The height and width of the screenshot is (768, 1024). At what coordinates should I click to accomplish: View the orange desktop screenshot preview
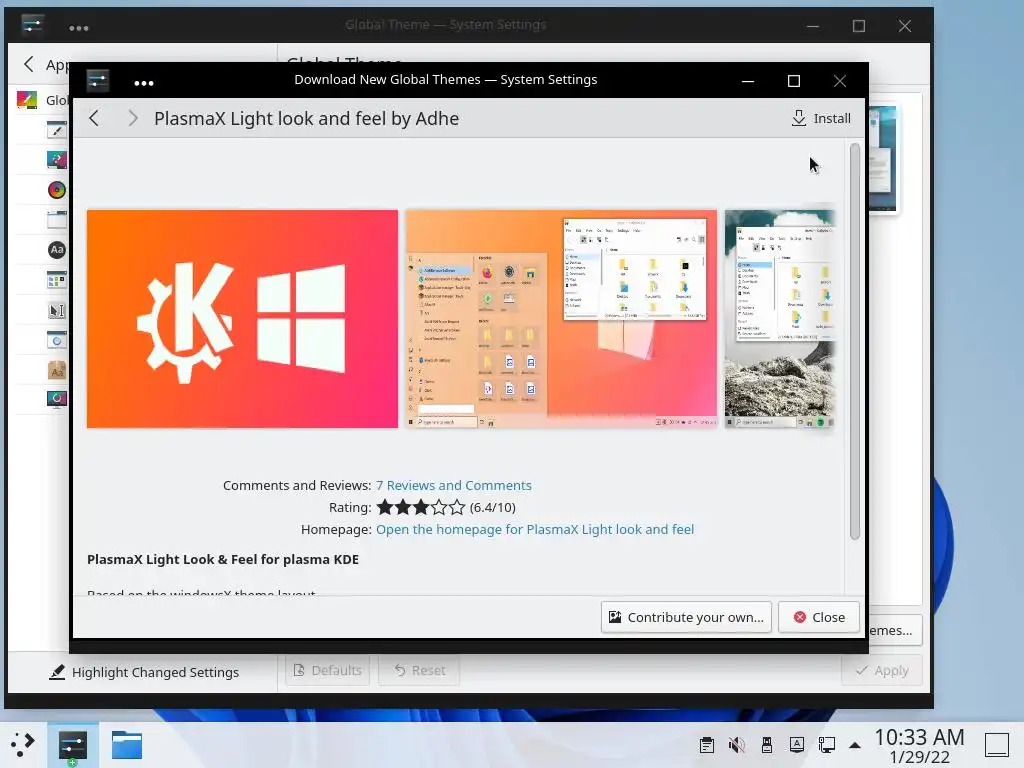pyautogui.click(x=561, y=319)
